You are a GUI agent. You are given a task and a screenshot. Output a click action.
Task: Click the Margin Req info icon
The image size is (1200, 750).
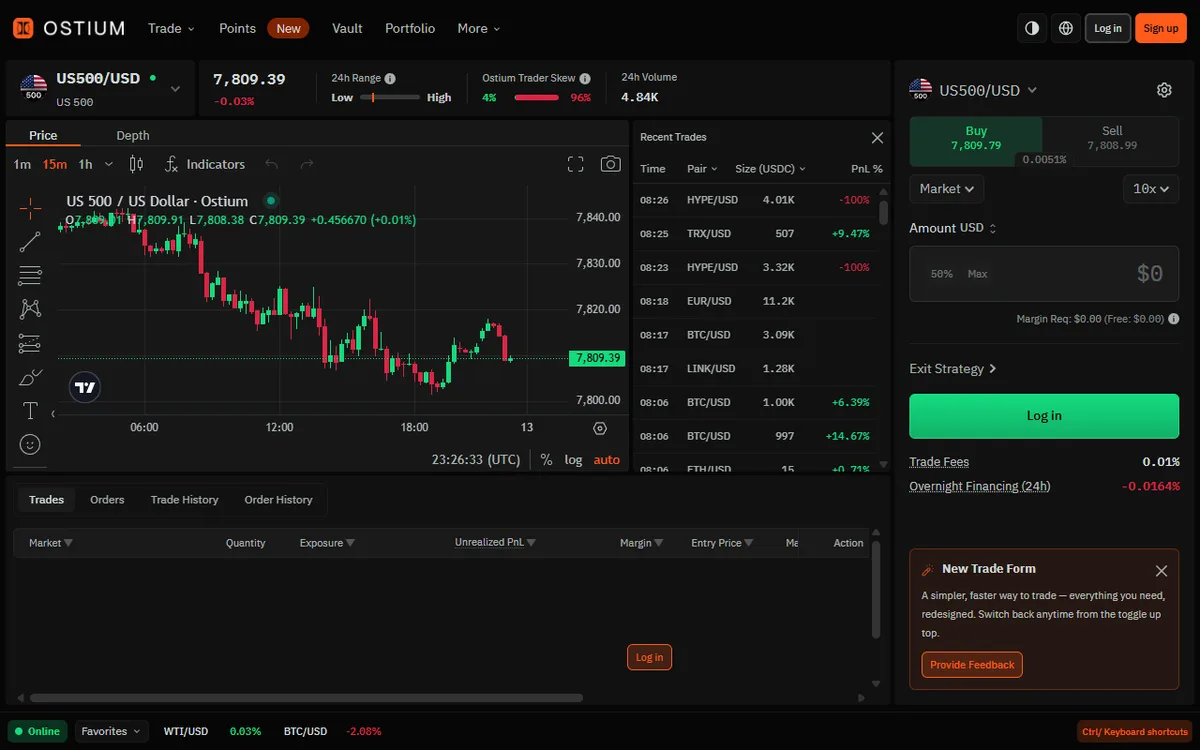1173,319
